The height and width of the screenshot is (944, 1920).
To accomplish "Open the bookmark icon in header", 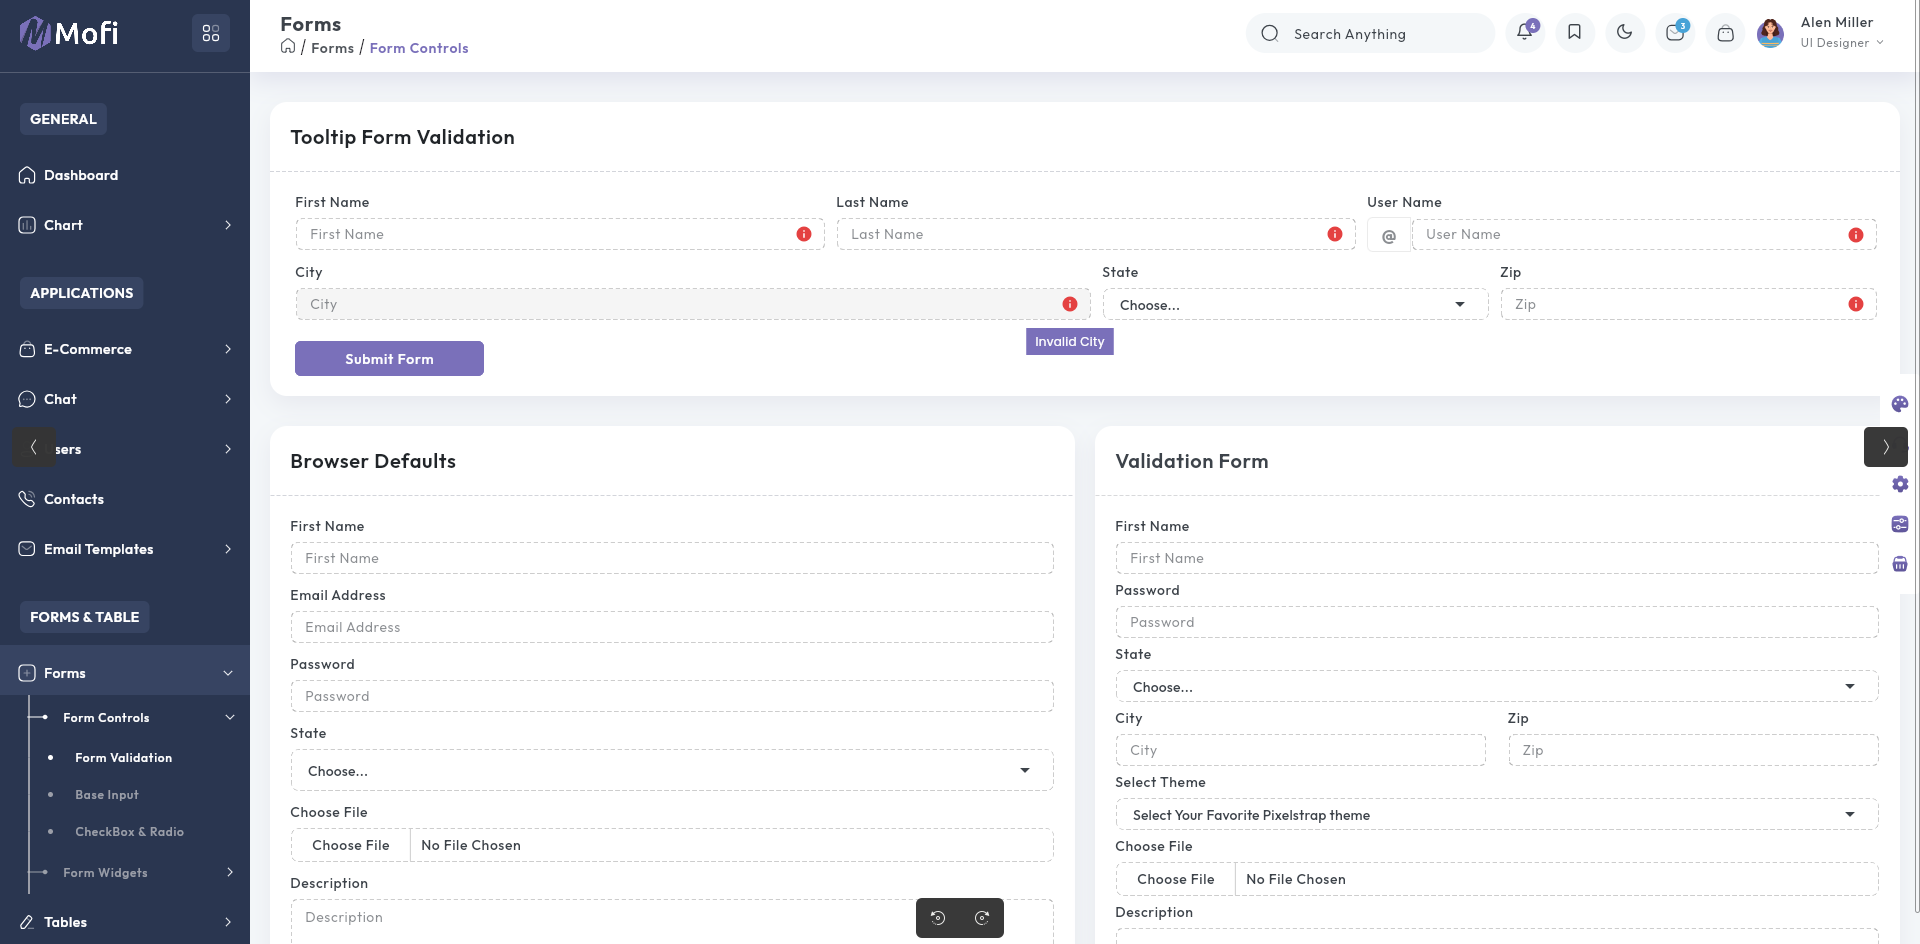I will pyautogui.click(x=1574, y=33).
